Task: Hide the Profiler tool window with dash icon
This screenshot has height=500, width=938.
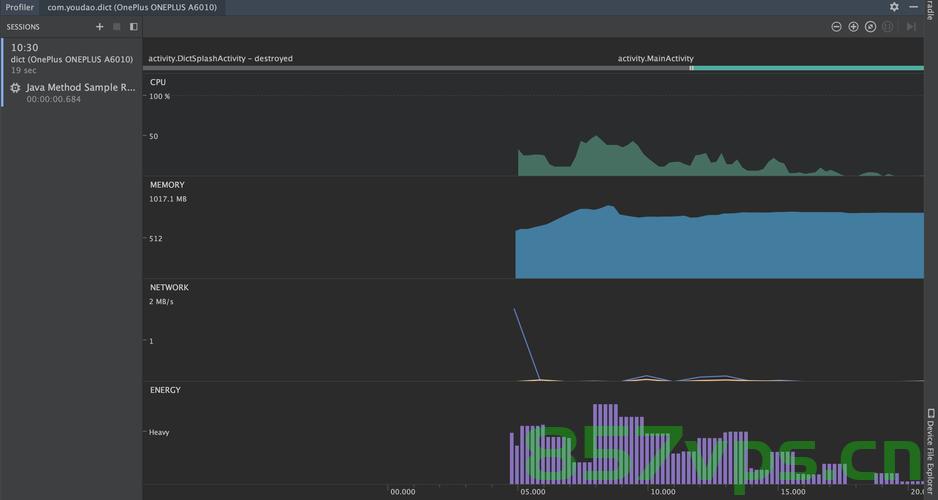Action: (x=913, y=7)
